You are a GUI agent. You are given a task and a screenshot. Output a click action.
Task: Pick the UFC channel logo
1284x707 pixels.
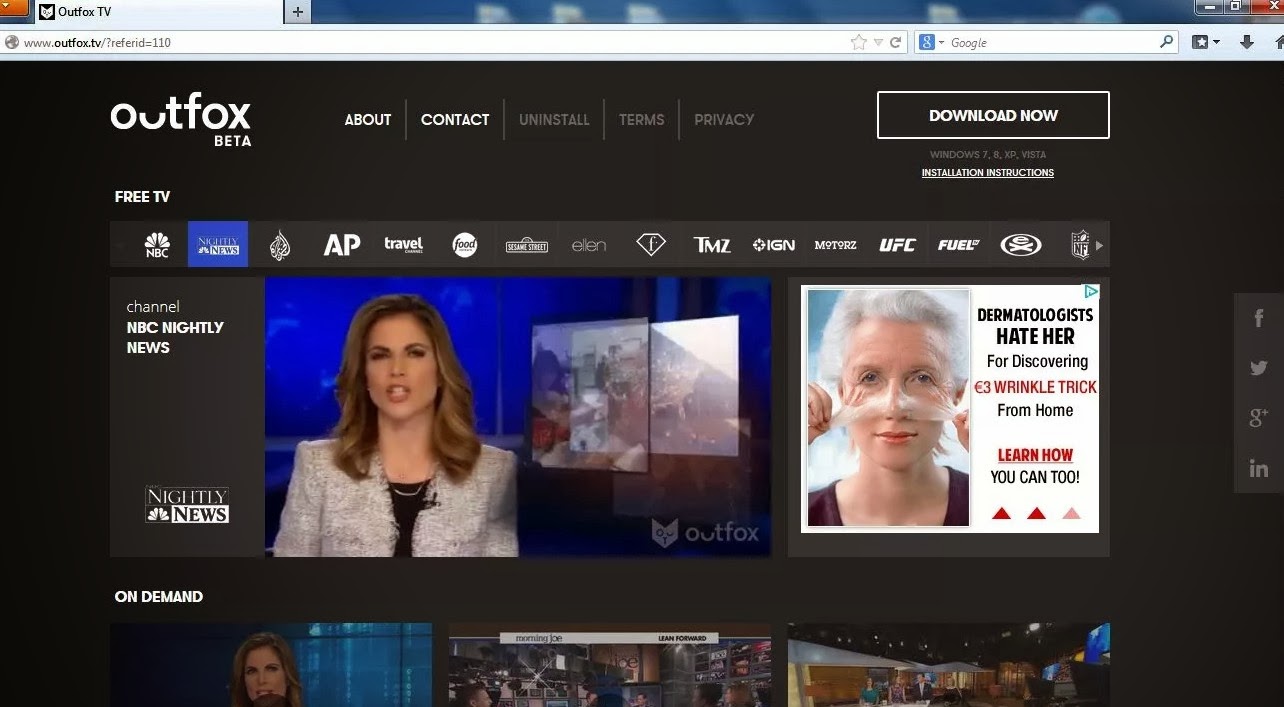pyautogui.click(x=897, y=245)
